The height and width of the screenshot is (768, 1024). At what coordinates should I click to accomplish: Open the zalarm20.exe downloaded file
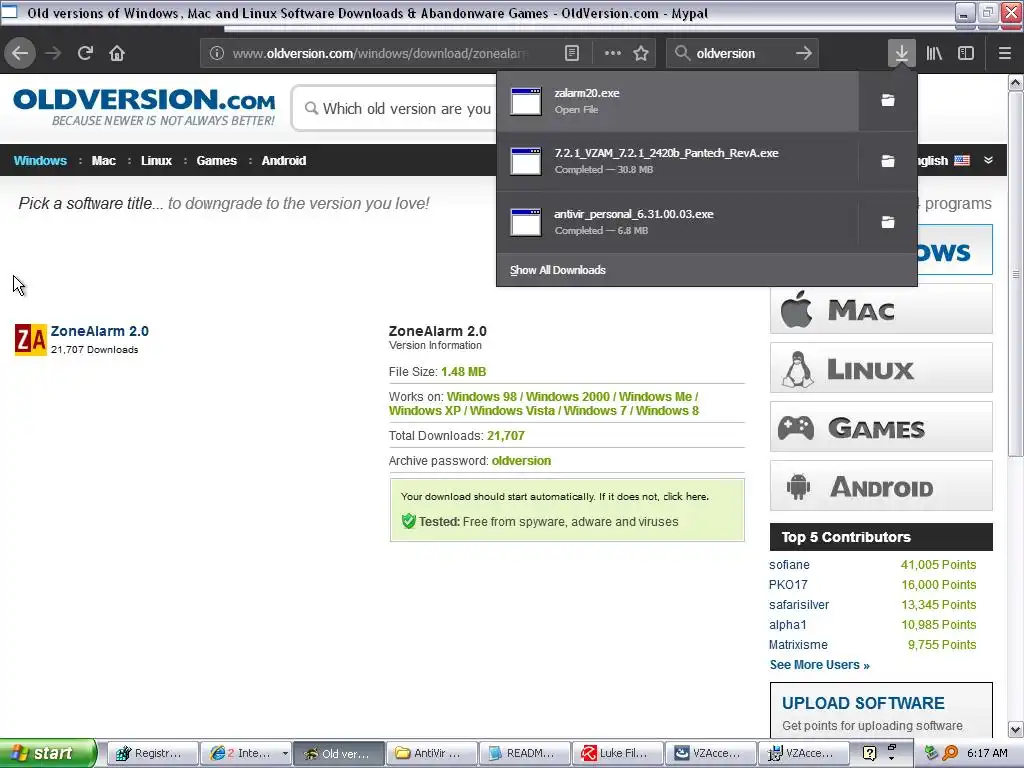pos(677,101)
